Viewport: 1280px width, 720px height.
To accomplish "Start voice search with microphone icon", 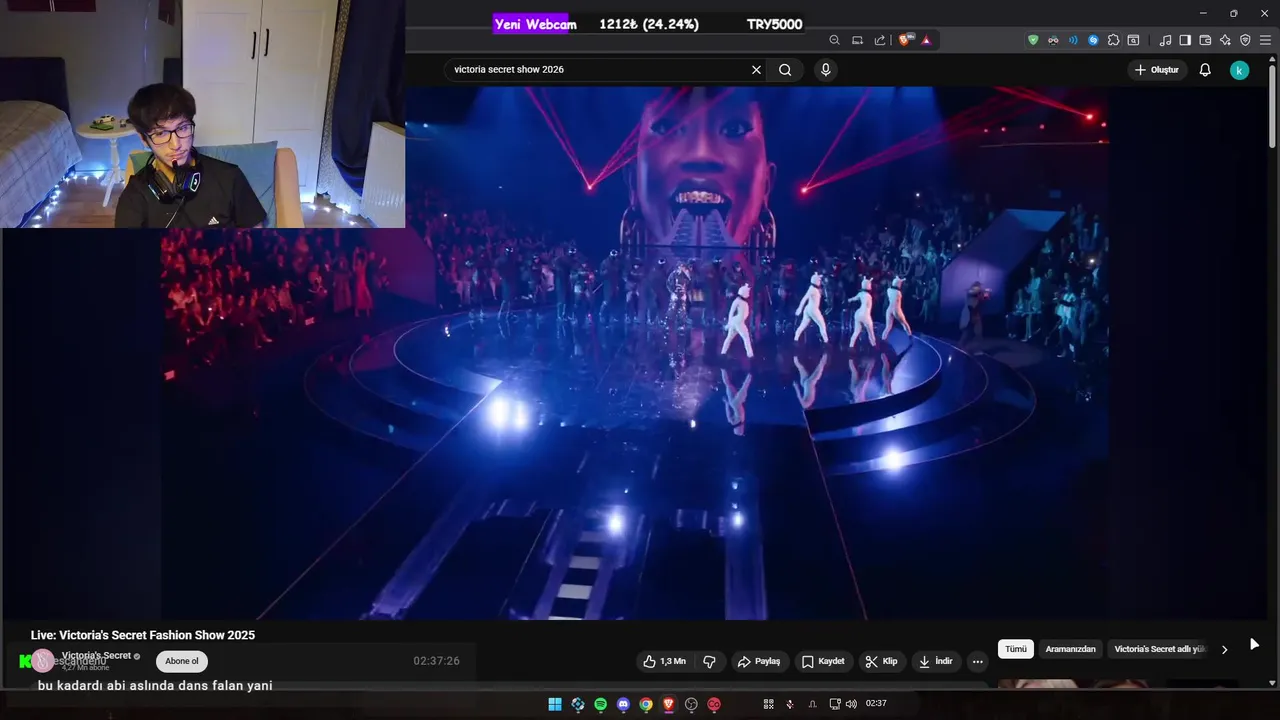I will point(825,70).
